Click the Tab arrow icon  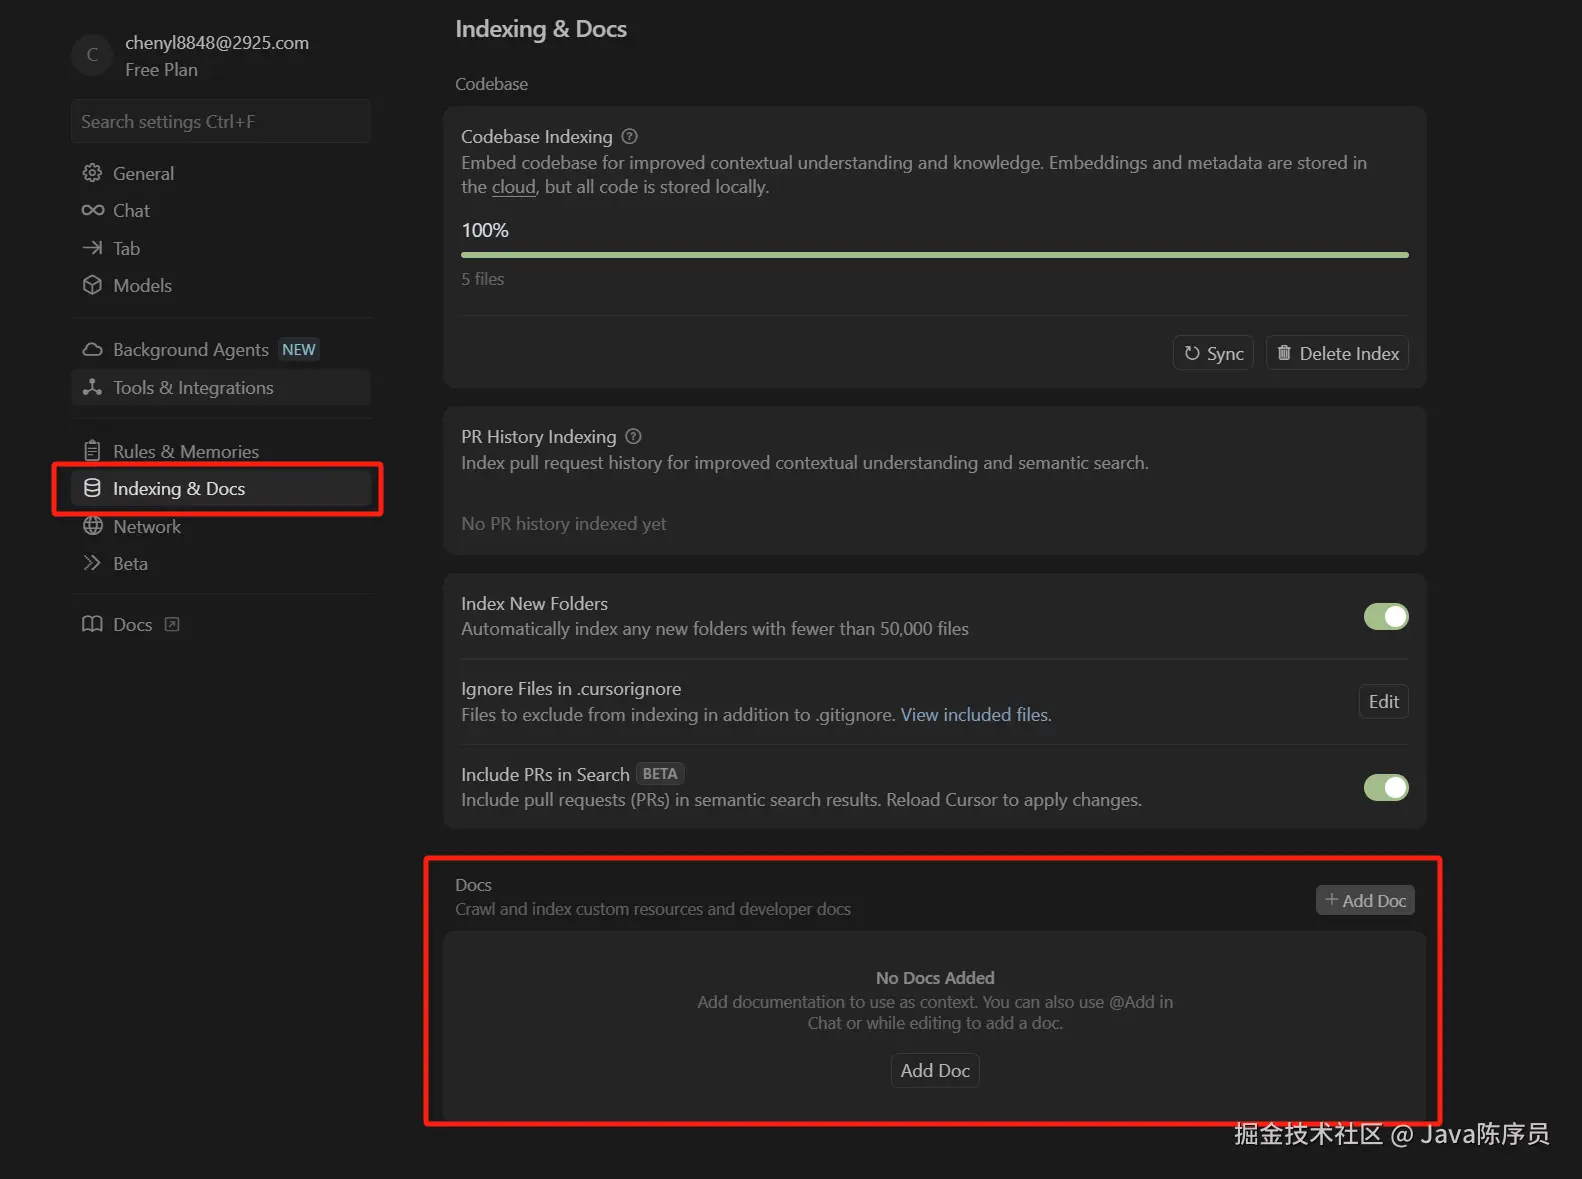[92, 248]
